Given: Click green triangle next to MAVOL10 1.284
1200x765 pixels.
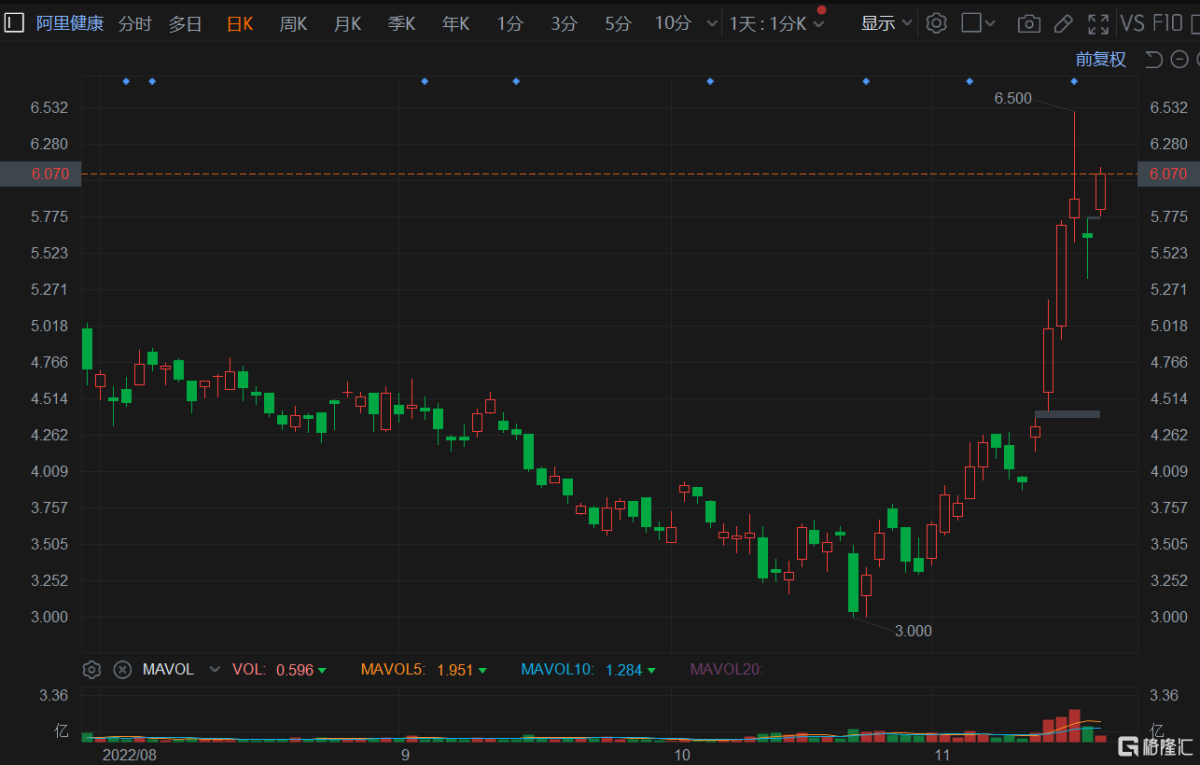Looking at the screenshot, I should click(651, 670).
